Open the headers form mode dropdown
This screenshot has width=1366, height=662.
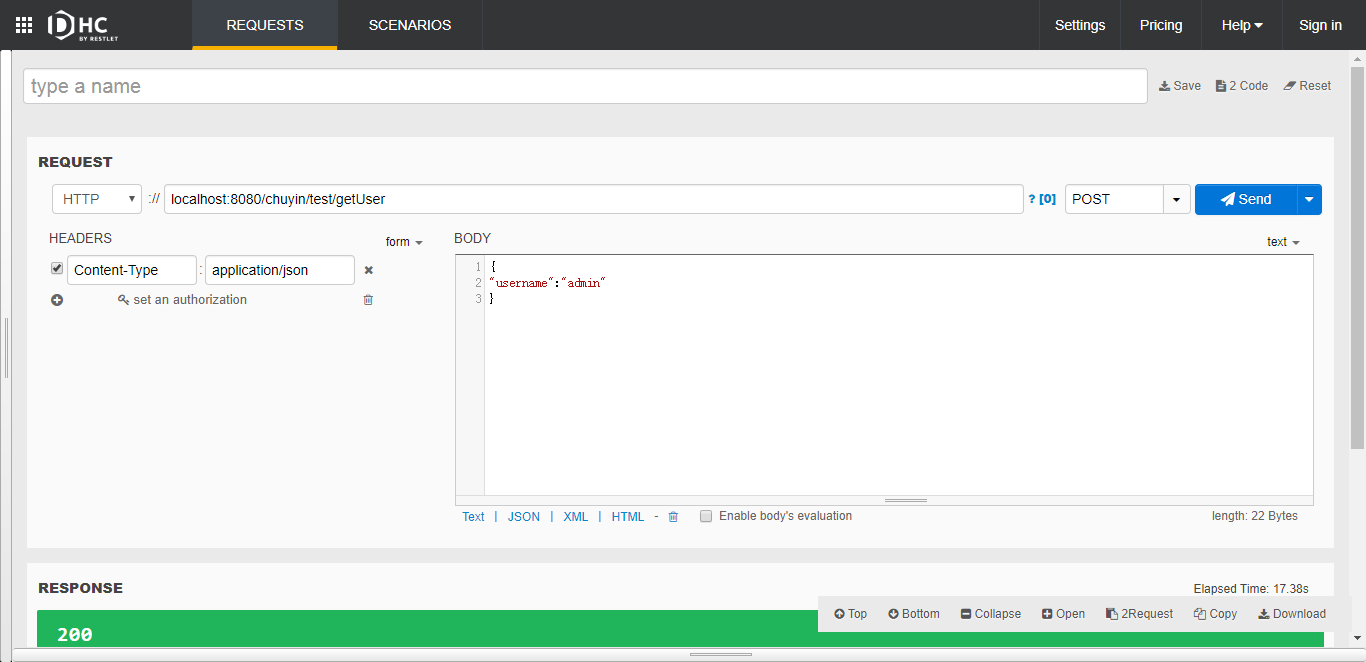click(404, 242)
